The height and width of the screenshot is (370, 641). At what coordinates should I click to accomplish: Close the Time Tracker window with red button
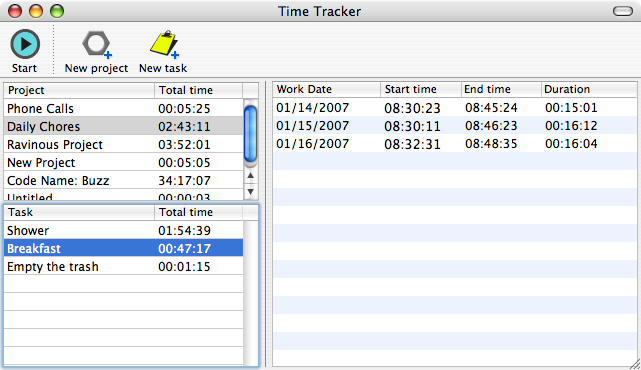15,11
